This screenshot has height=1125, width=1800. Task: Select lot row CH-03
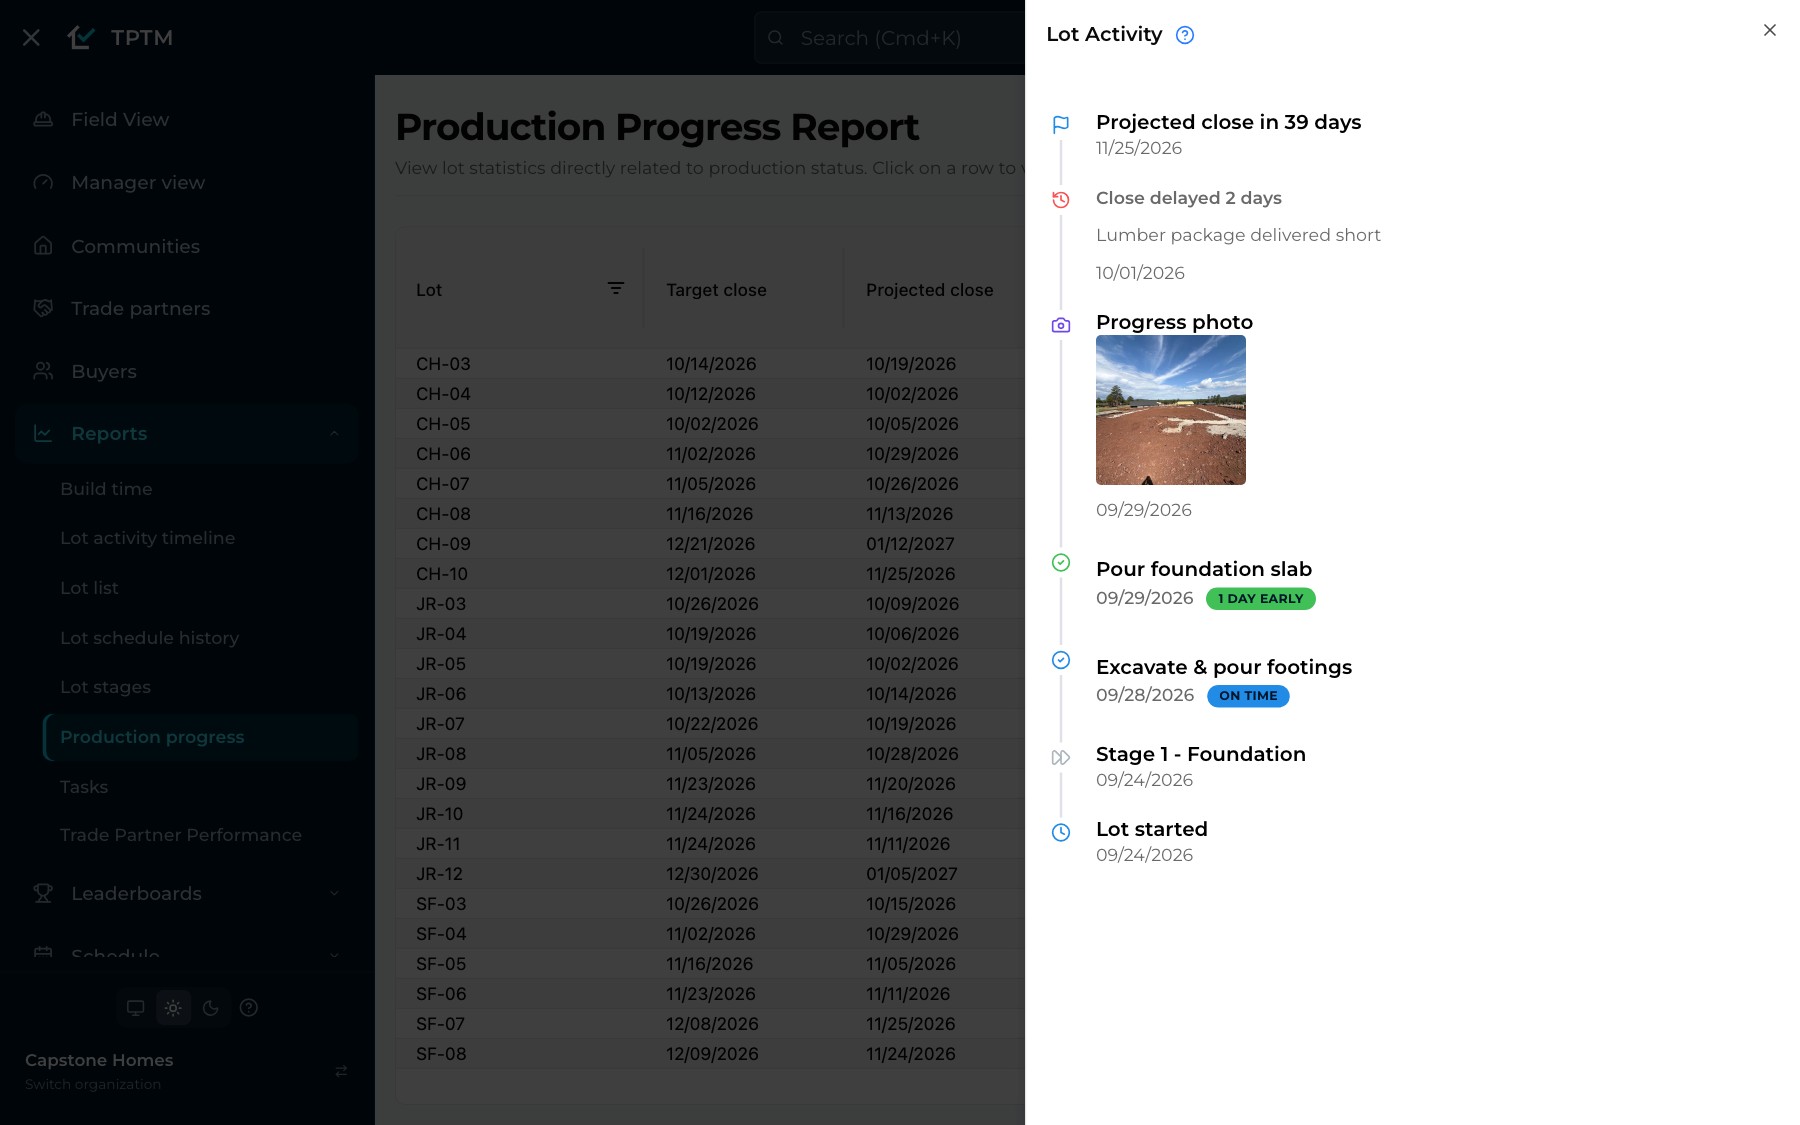710,364
